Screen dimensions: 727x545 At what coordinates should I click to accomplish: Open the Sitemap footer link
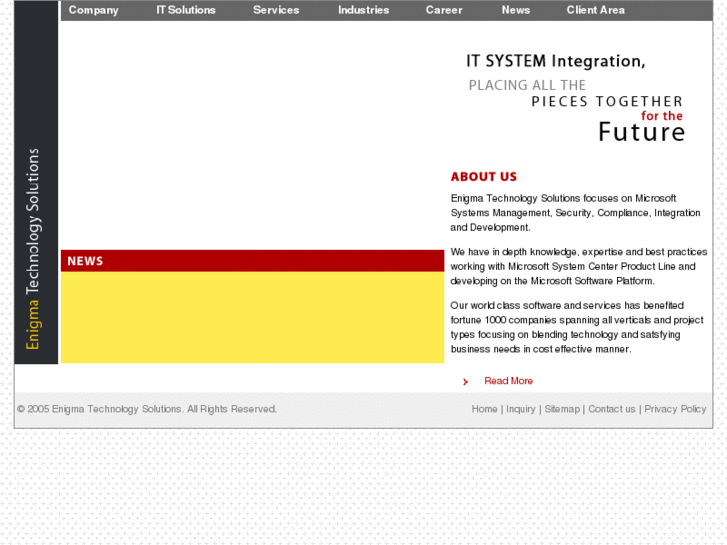561,409
